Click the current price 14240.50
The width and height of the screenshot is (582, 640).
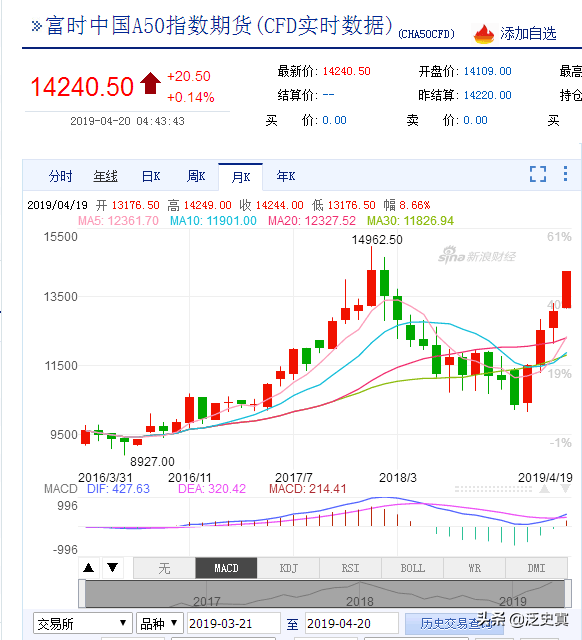pyautogui.click(x=82, y=87)
